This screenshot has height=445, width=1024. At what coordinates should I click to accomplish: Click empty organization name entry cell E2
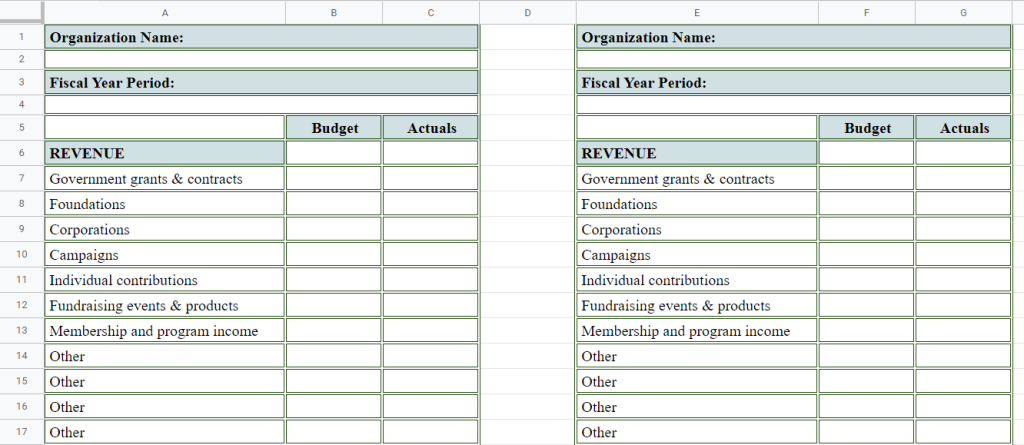click(x=793, y=59)
